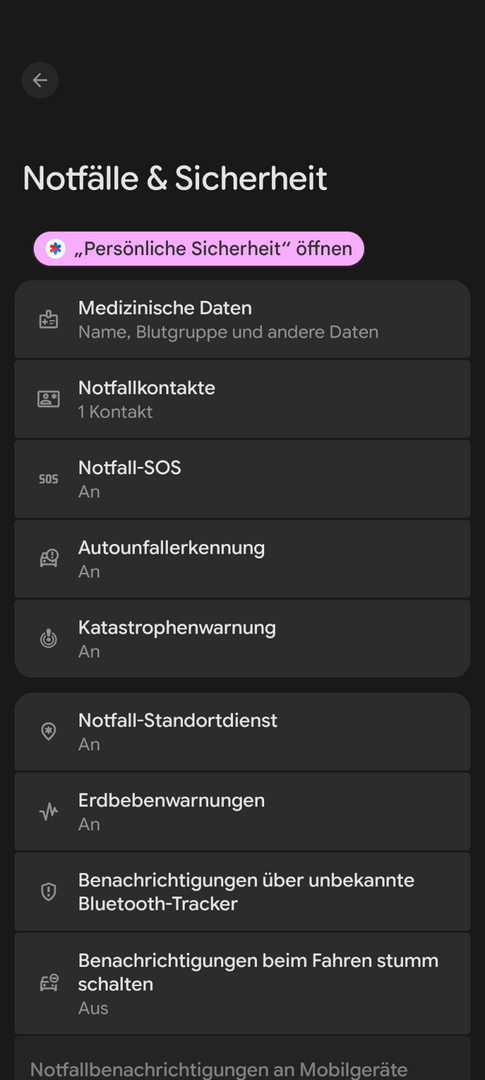Select Notfall-Standortdienst option
Viewport: 485px width, 1080px height.
click(x=242, y=731)
